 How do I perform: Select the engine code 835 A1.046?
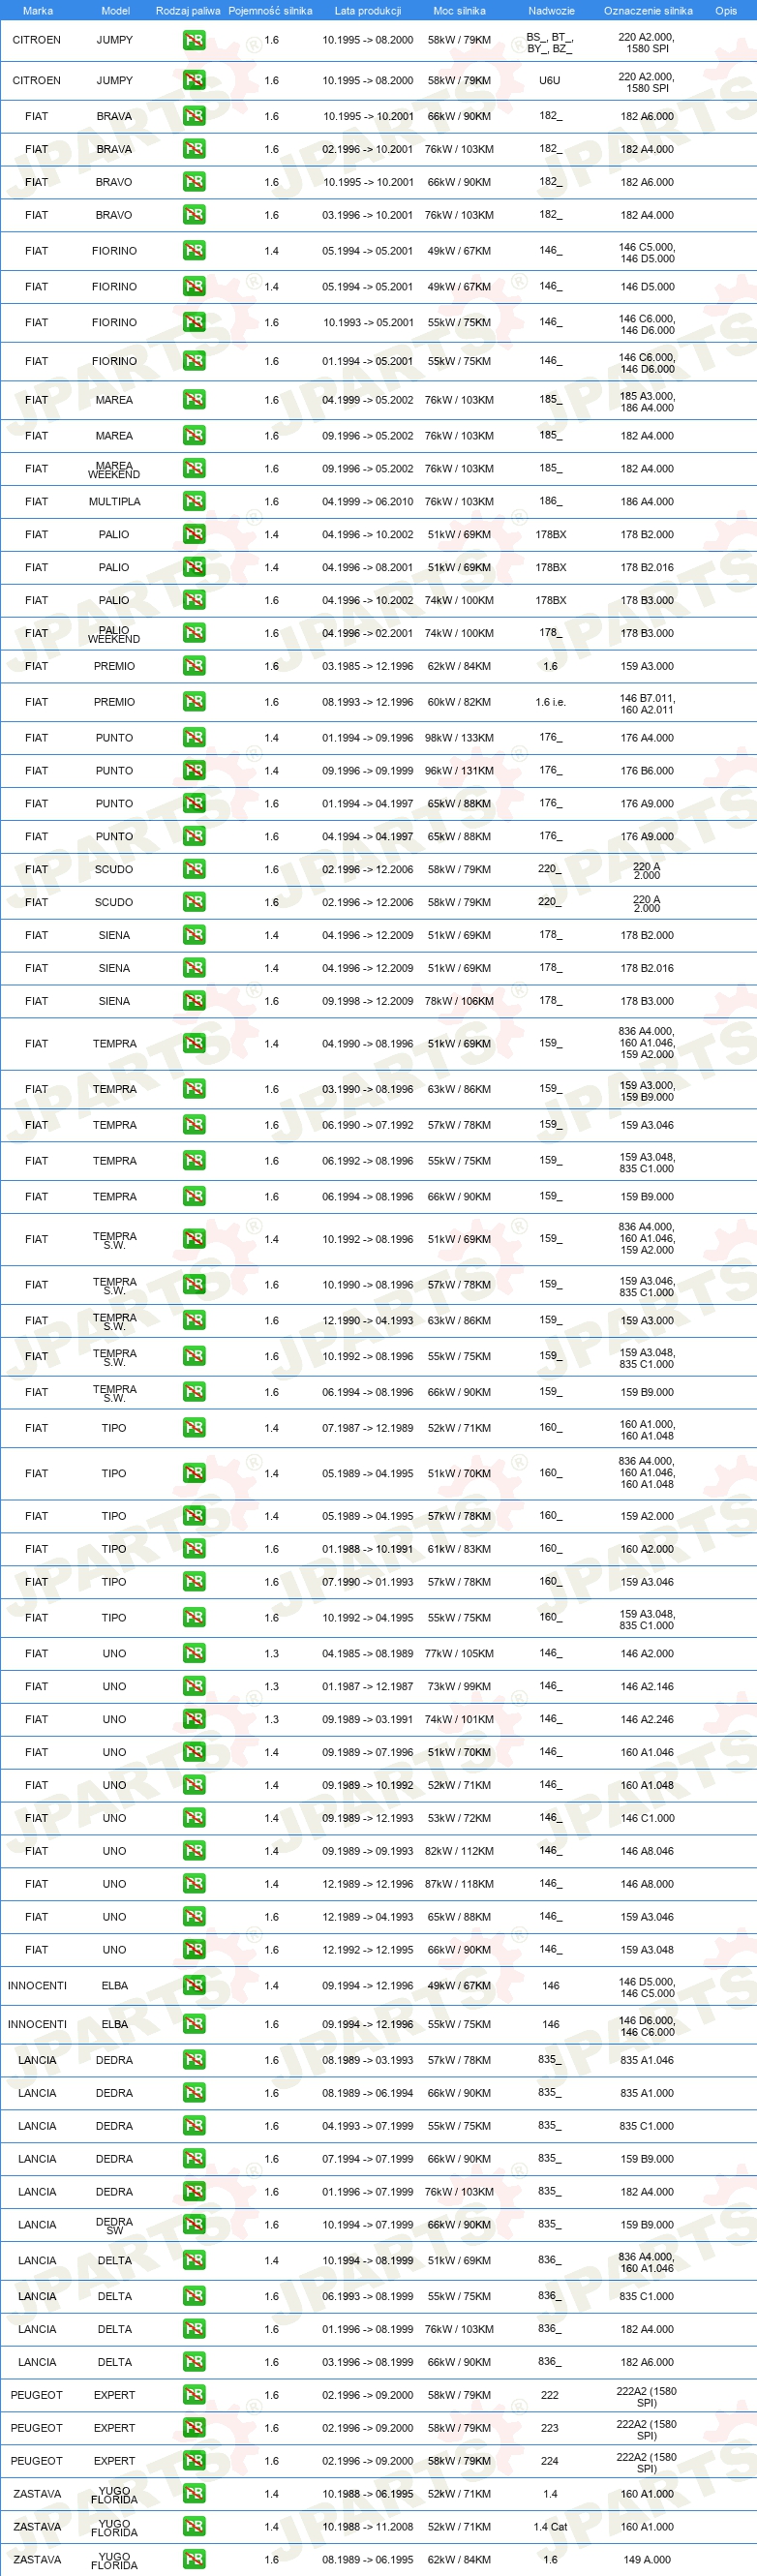coord(647,2060)
